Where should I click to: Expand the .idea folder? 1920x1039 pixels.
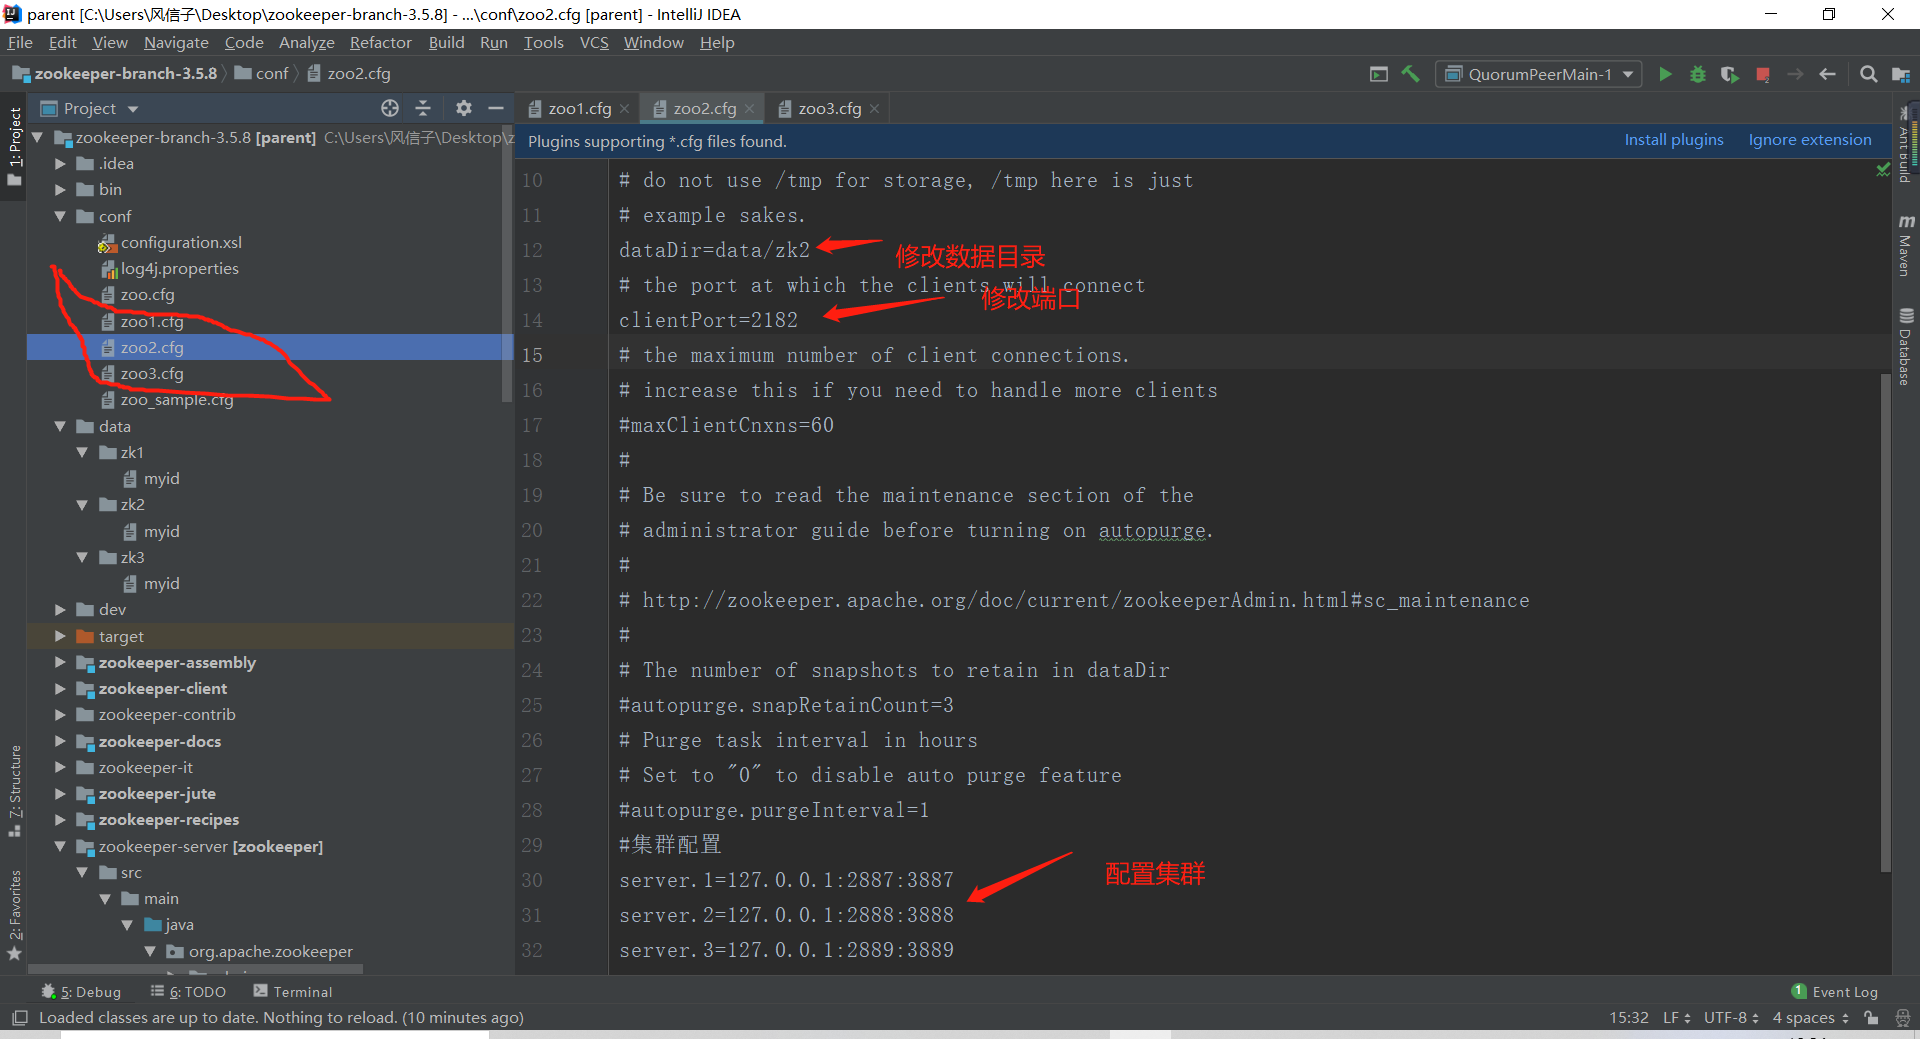[60, 163]
